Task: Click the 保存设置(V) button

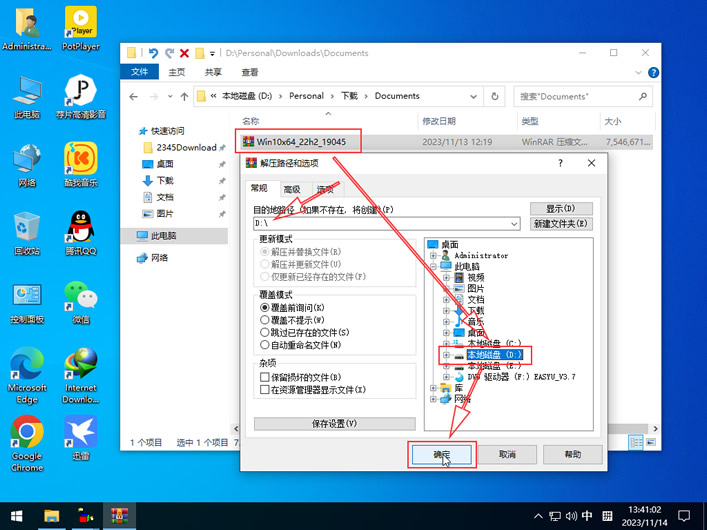Action: pyautogui.click(x=335, y=424)
